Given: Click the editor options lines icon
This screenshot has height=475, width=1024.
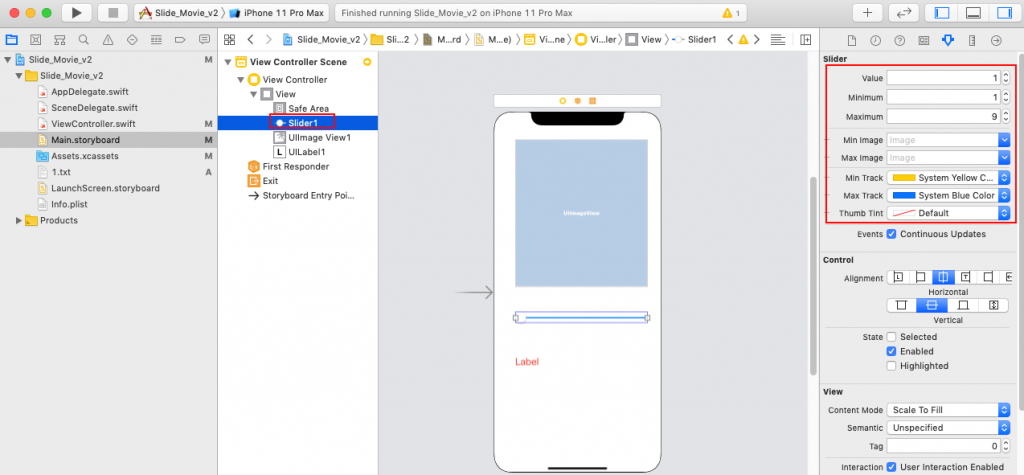Looking at the screenshot, I should tap(777, 39).
